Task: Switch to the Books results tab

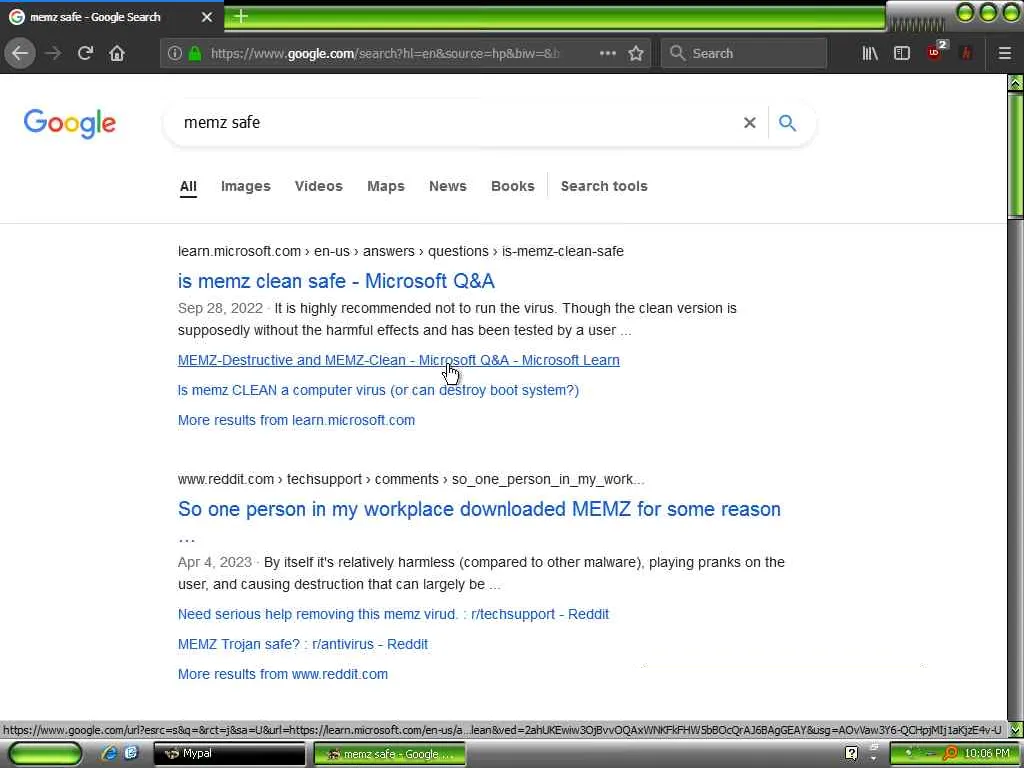Action: (513, 186)
